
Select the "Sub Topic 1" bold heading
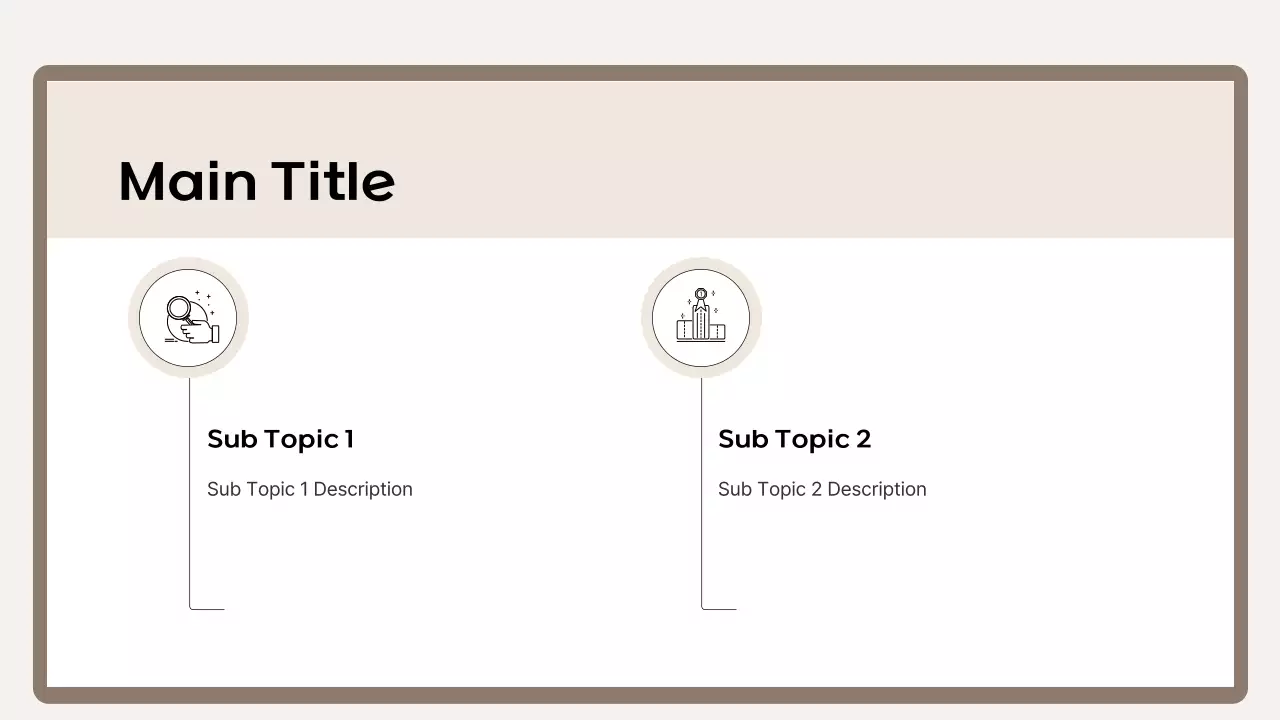click(x=280, y=439)
